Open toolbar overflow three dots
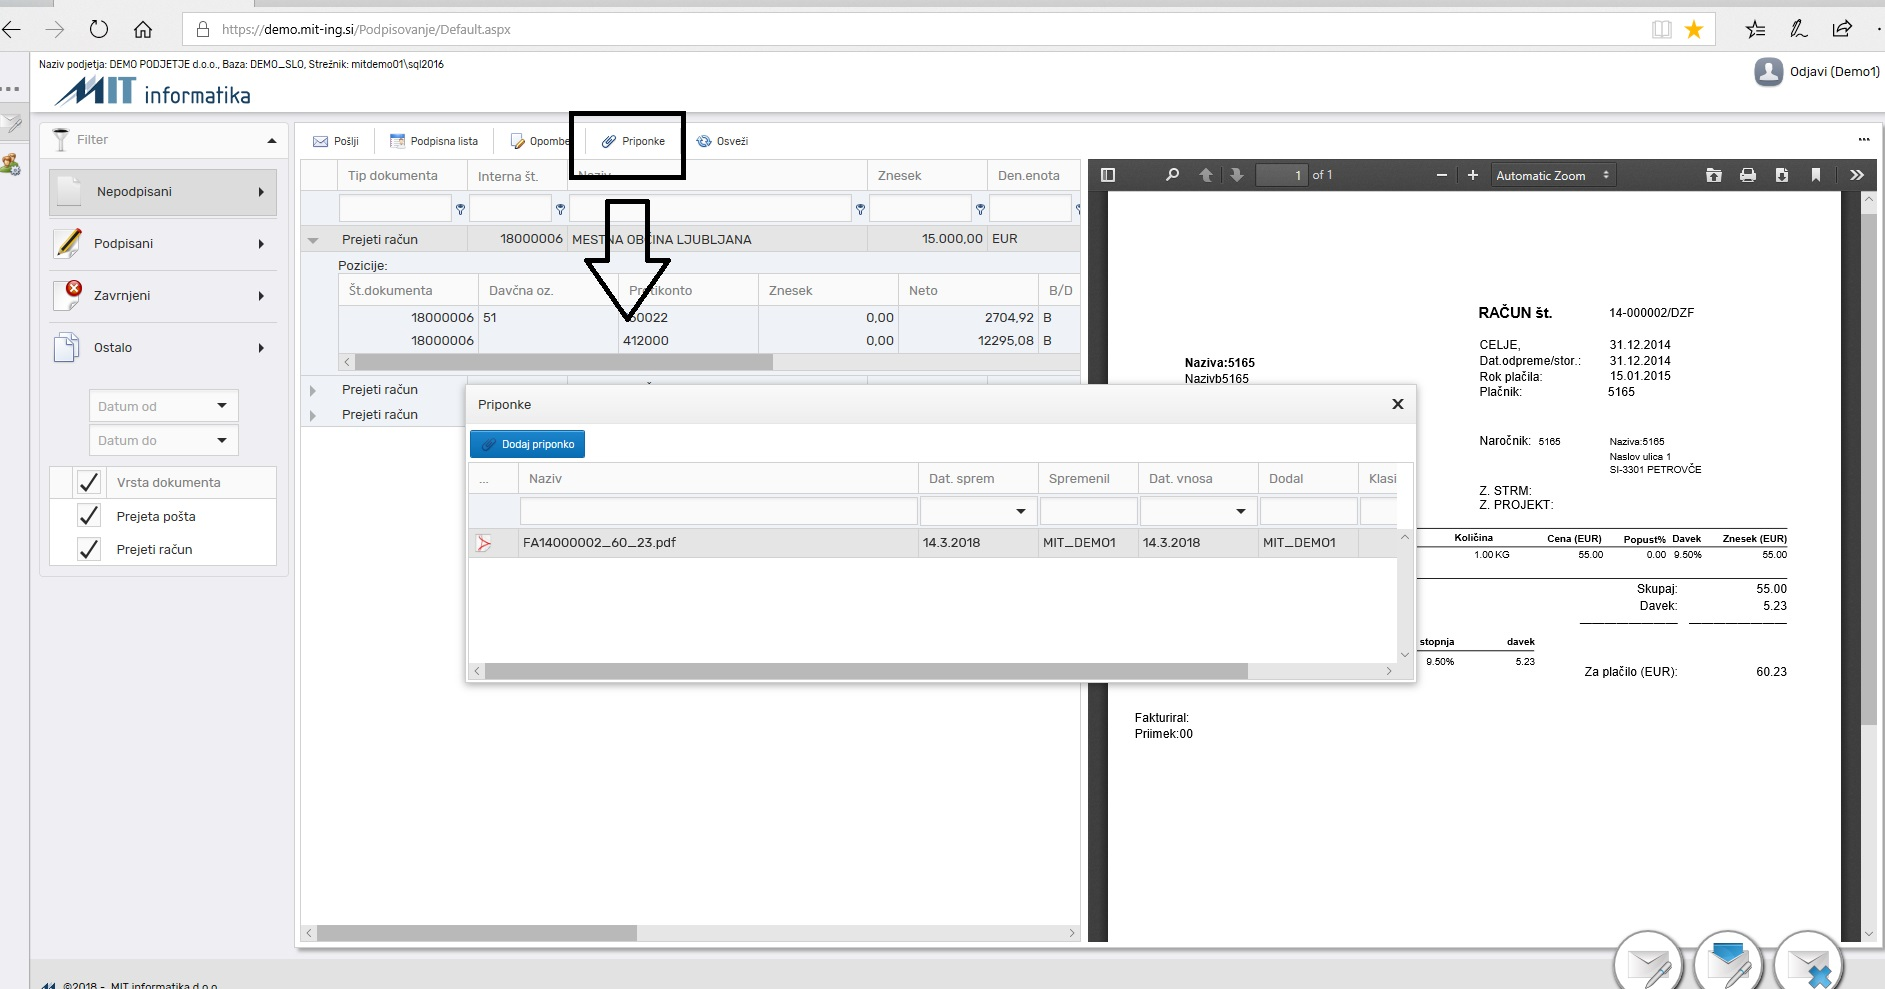1885x989 pixels. (x=1864, y=140)
